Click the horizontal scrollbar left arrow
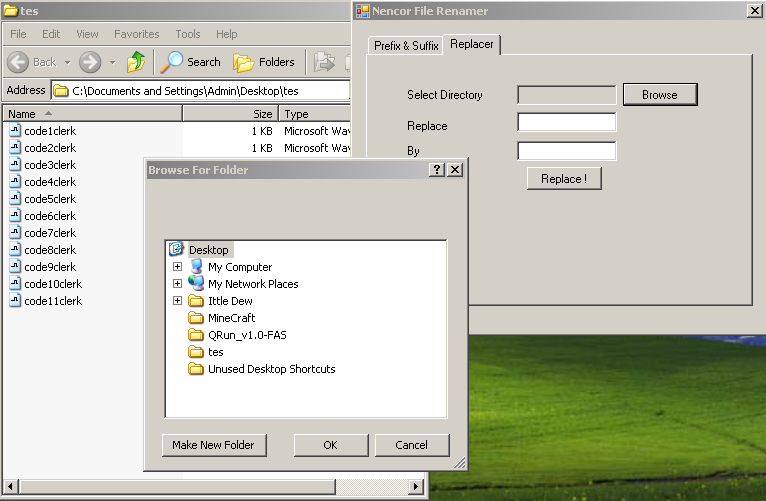This screenshot has width=766, height=501. pyautogui.click(x=11, y=486)
